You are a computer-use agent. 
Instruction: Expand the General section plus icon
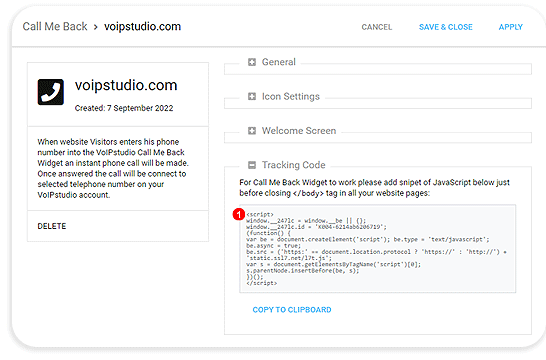point(252,62)
